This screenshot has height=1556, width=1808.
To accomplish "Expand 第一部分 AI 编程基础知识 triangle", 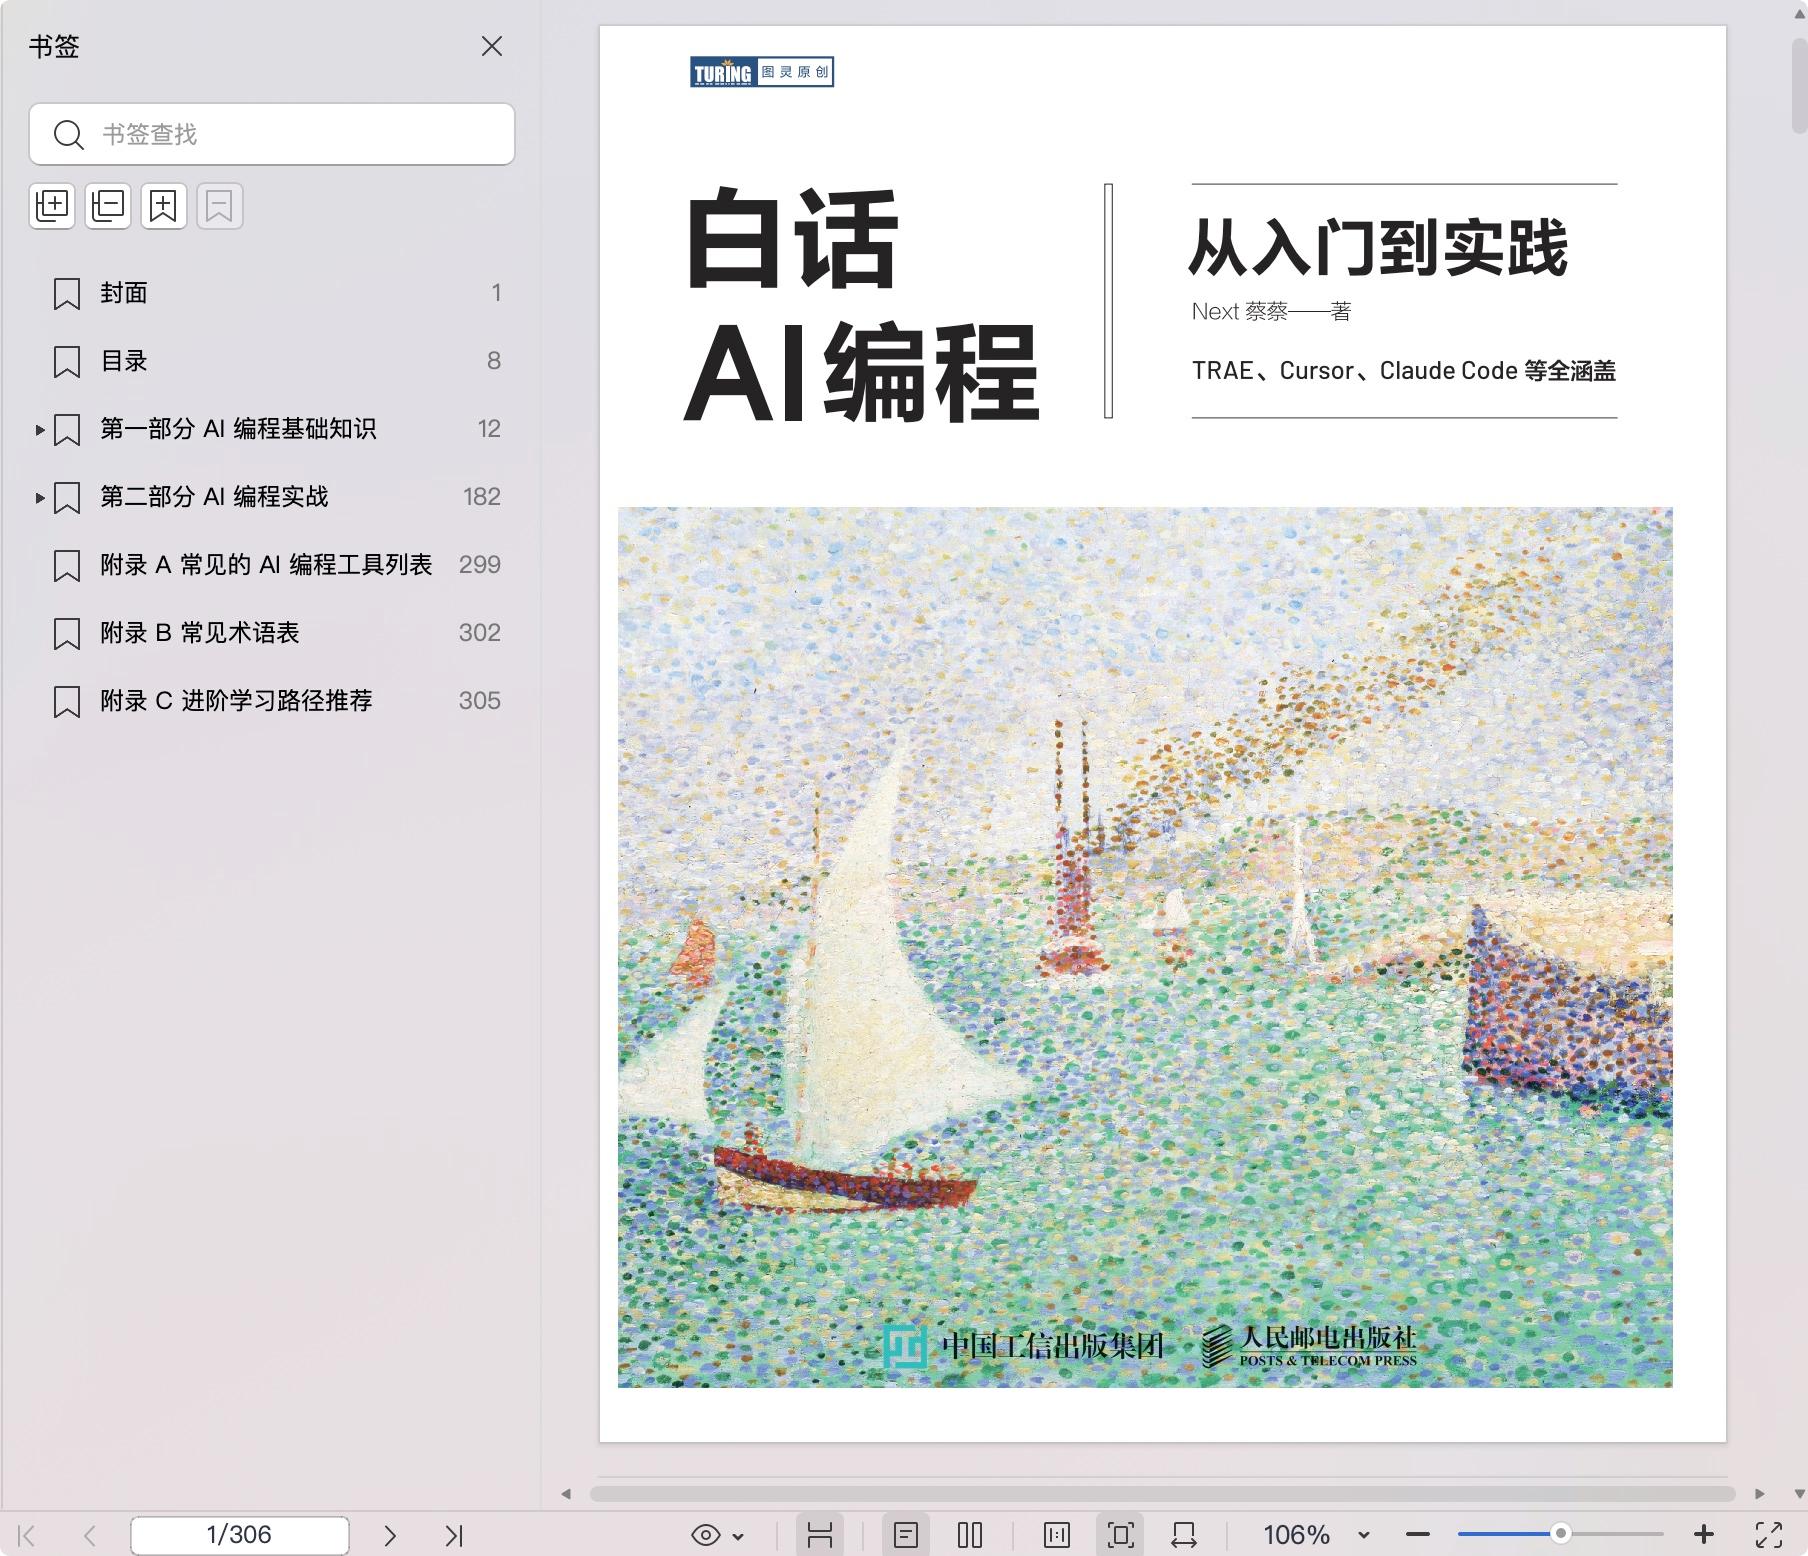I will (x=40, y=430).
